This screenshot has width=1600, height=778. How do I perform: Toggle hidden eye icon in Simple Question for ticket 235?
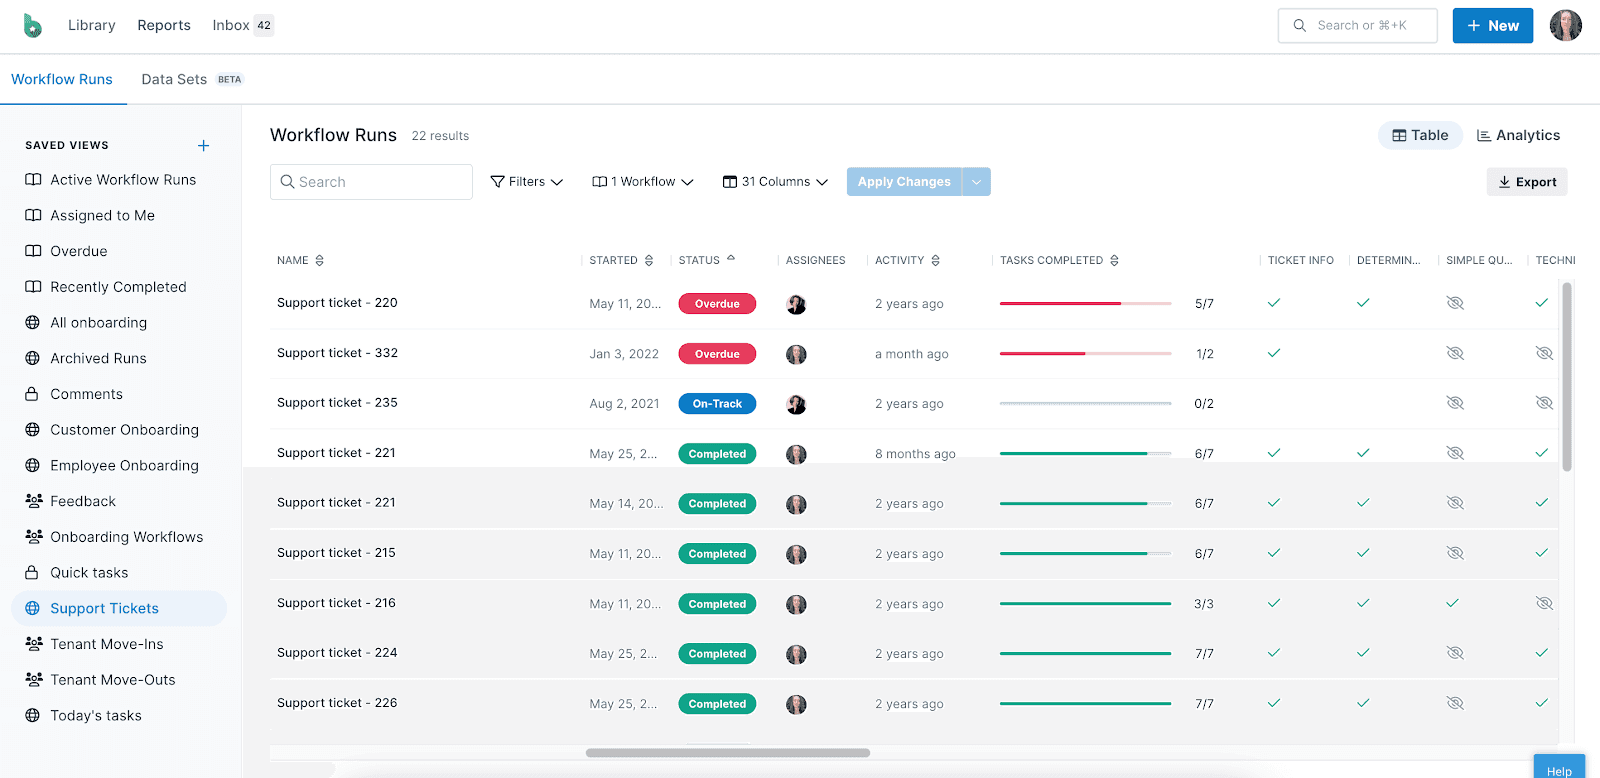click(1455, 403)
